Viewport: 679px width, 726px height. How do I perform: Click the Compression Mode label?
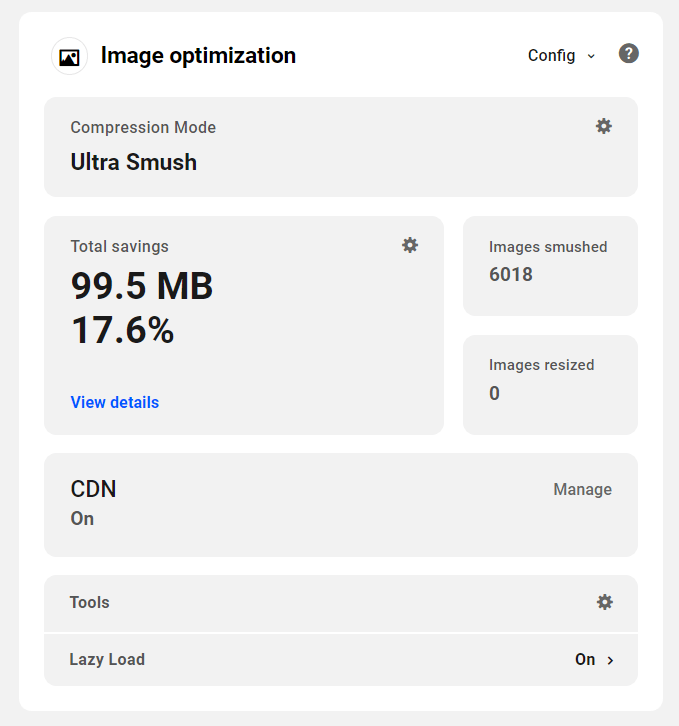(x=143, y=127)
